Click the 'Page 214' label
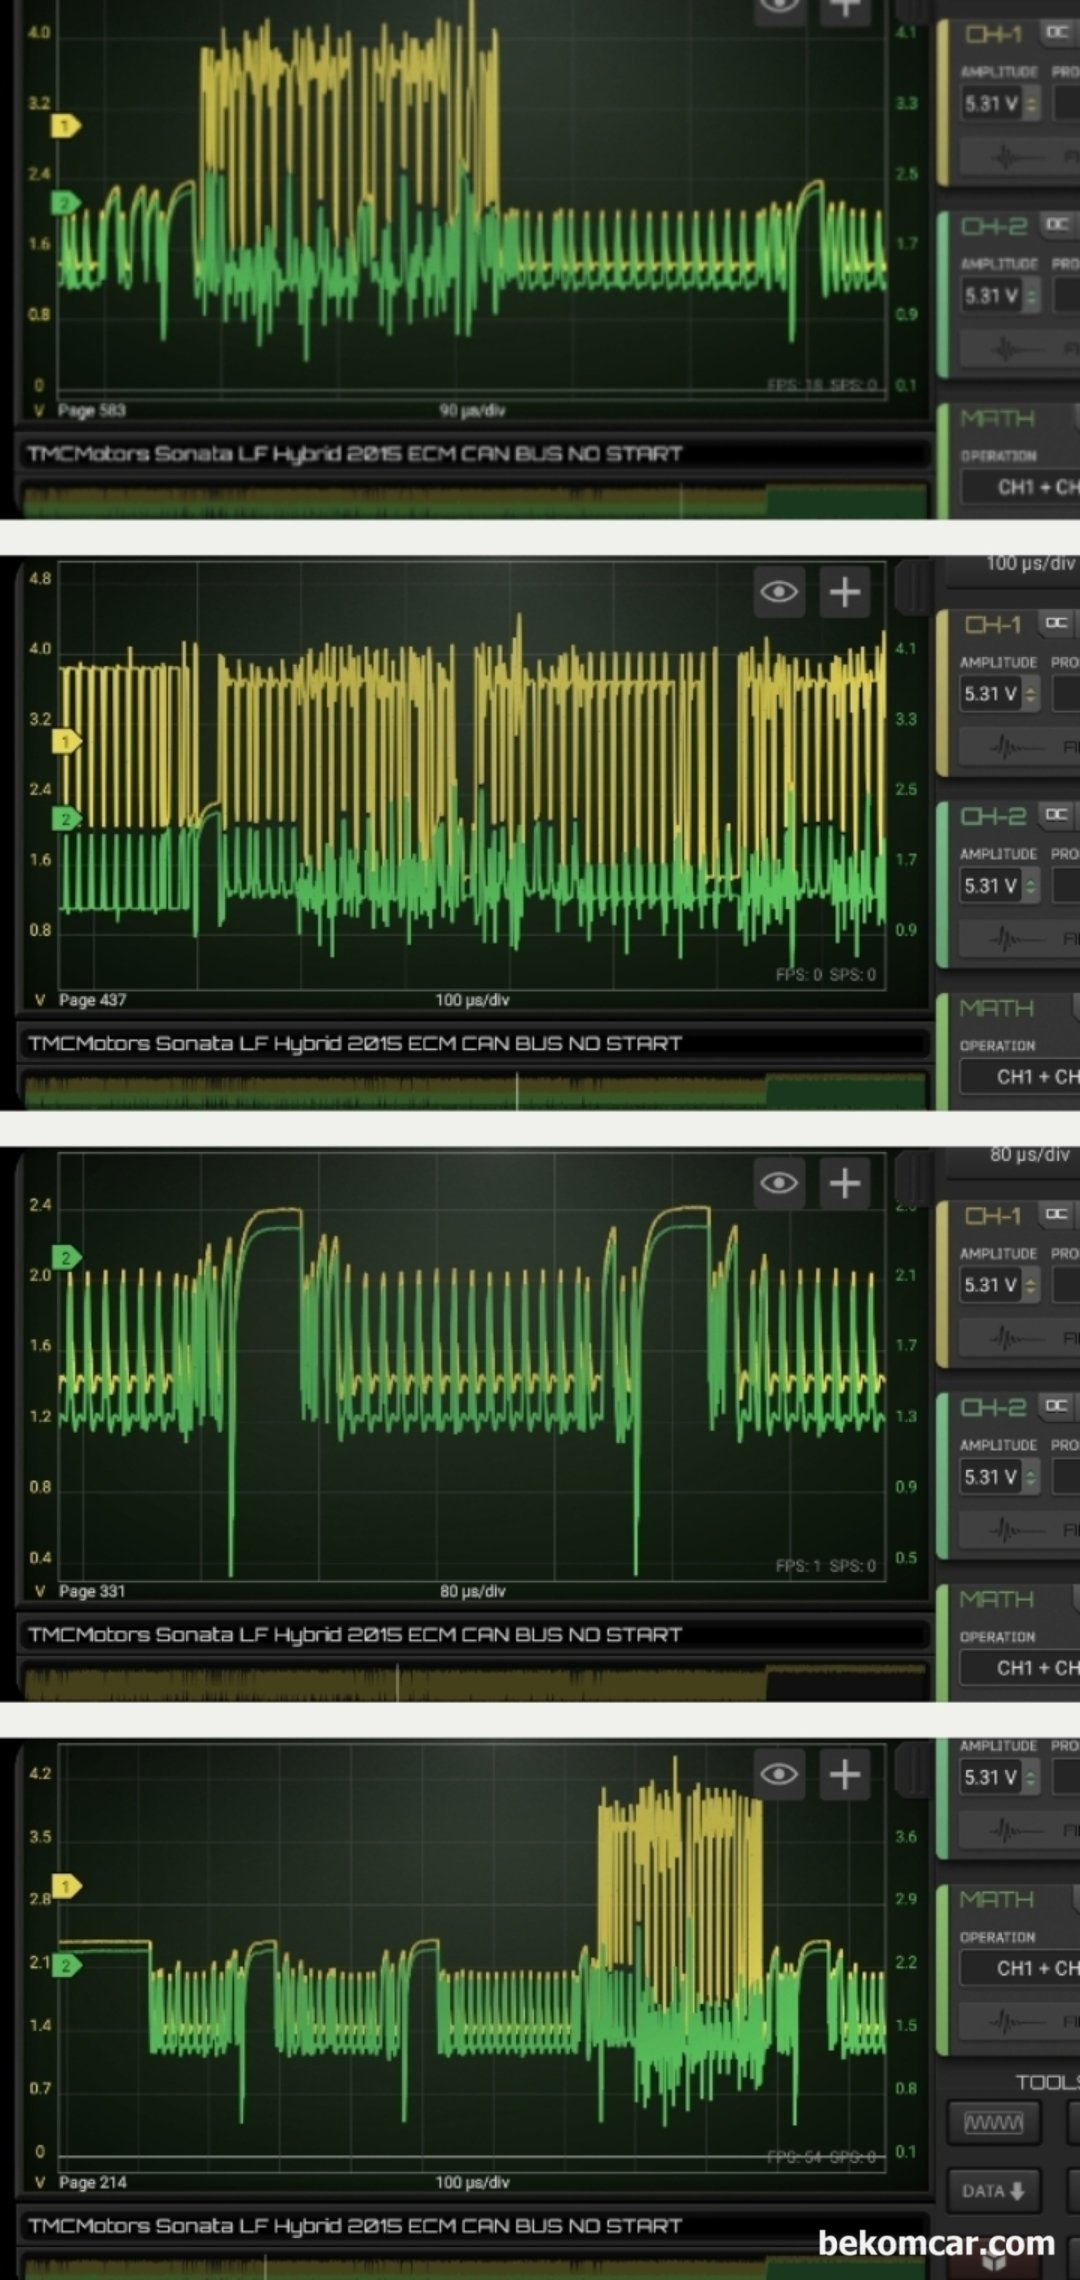The width and height of the screenshot is (1080, 2280). pos(92,2182)
